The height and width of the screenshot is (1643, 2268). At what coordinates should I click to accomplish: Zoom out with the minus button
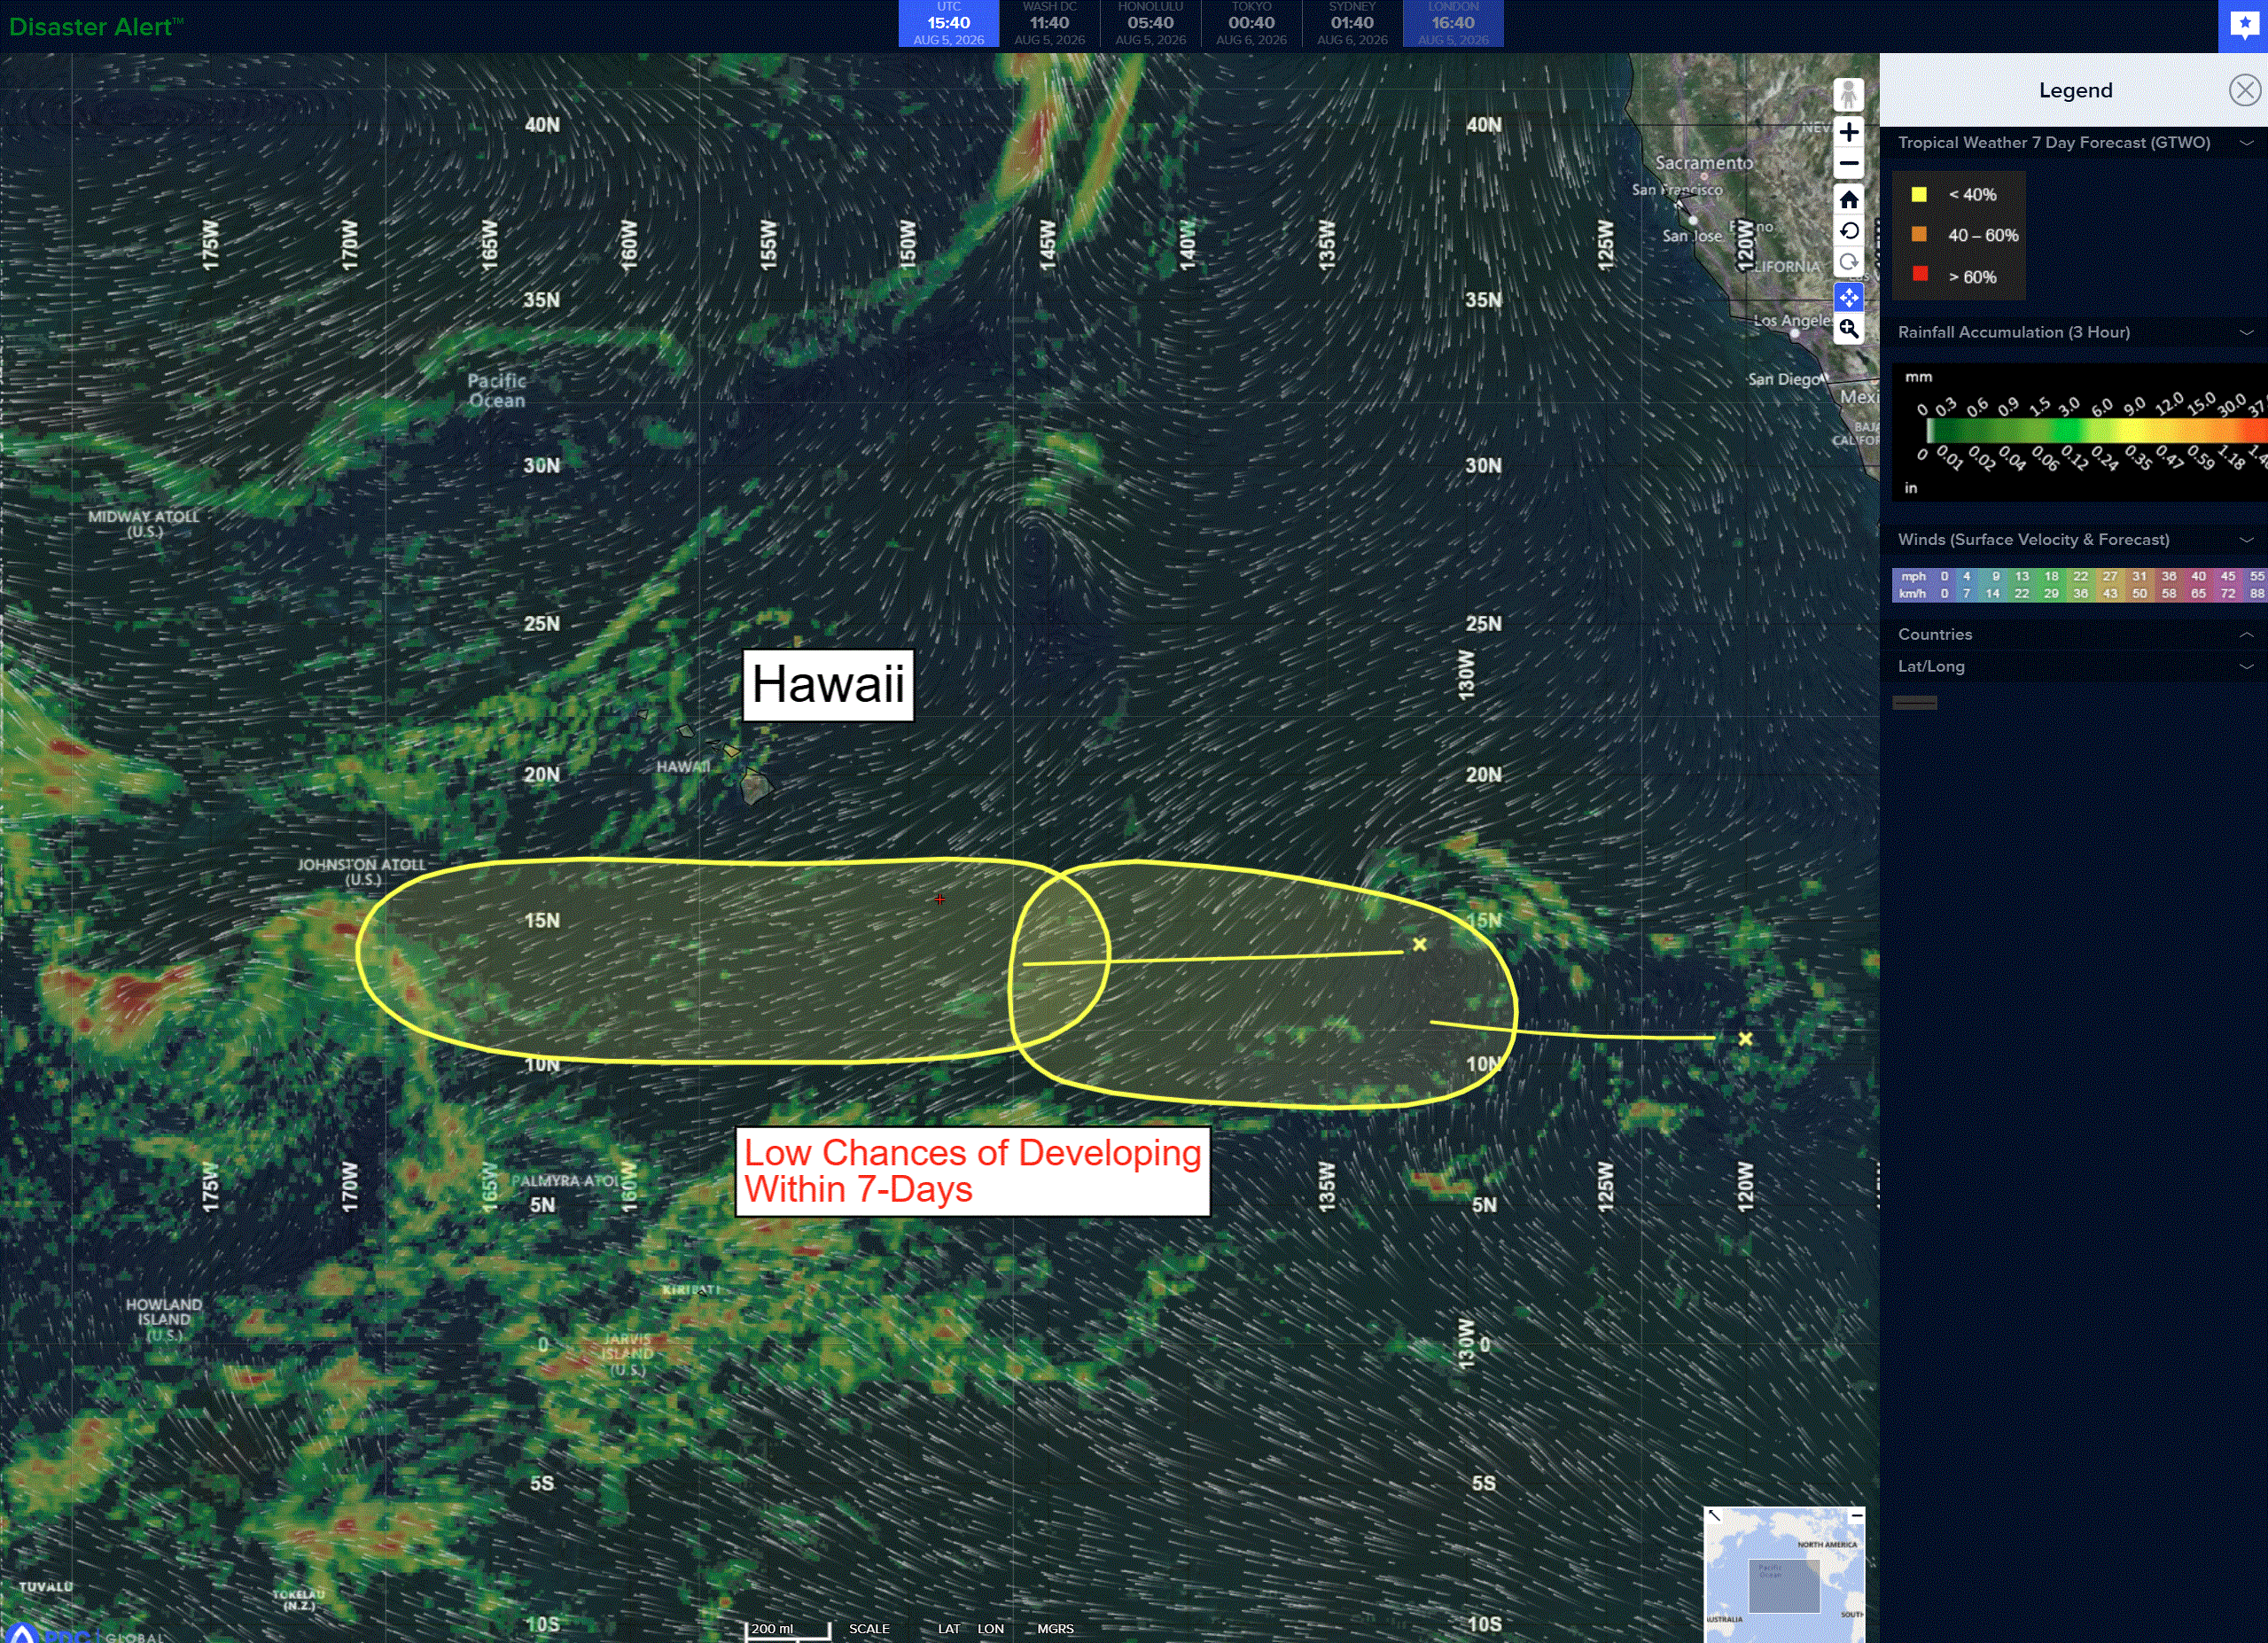(1848, 164)
